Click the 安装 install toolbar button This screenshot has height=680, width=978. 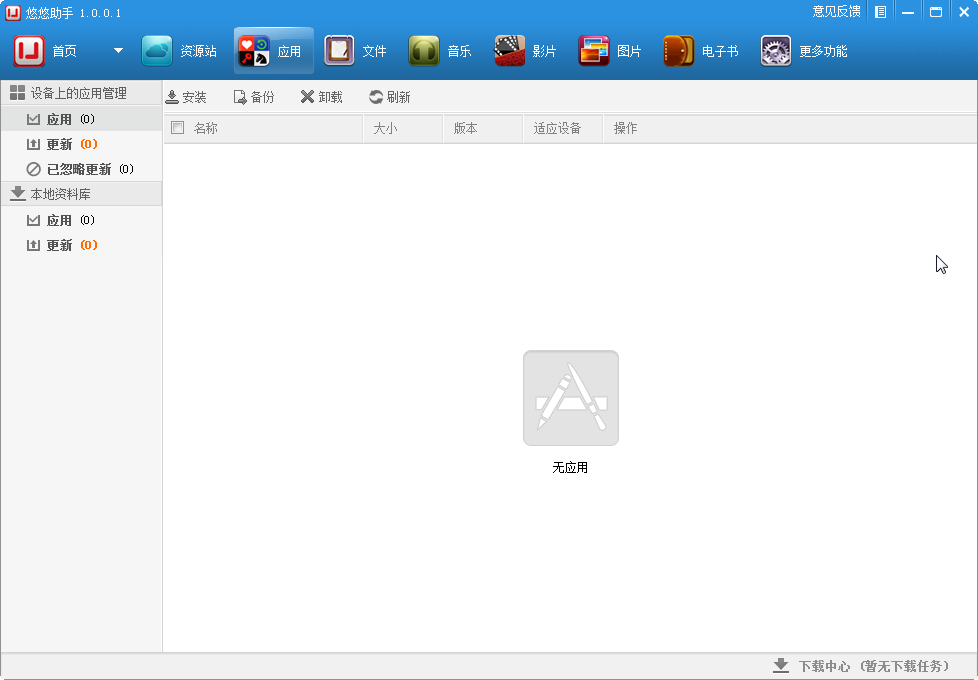(x=187, y=96)
